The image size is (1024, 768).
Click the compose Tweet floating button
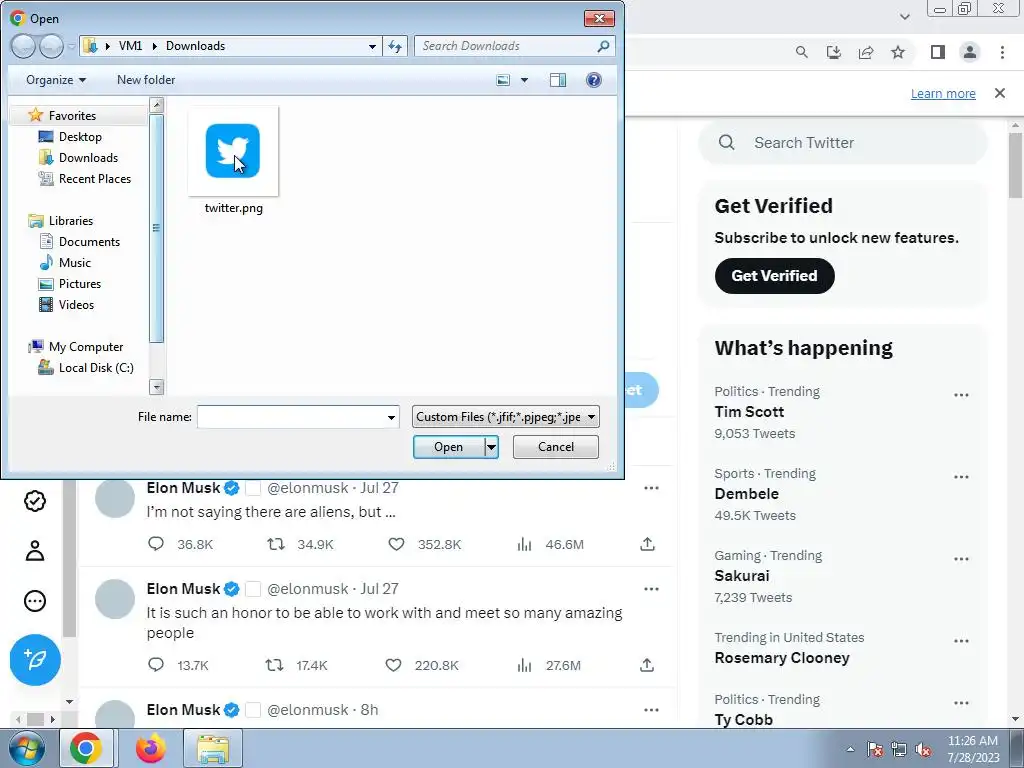pos(35,660)
